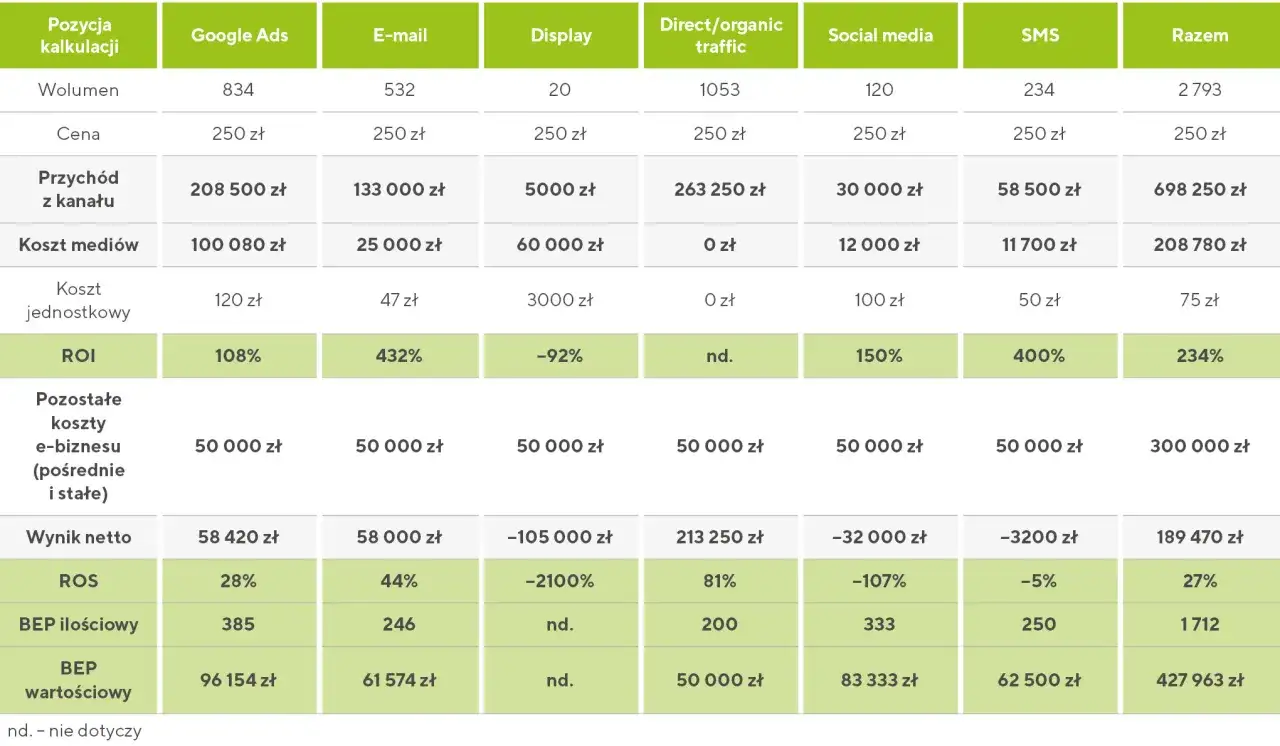This screenshot has height=746, width=1280.
Task: Click the ROI row label
Action: click(x=78, y=356)
